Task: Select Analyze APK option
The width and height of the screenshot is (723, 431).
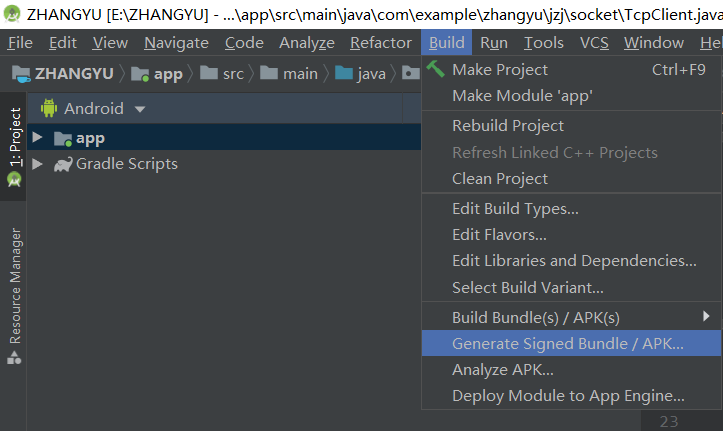Action: coord(571,370)
